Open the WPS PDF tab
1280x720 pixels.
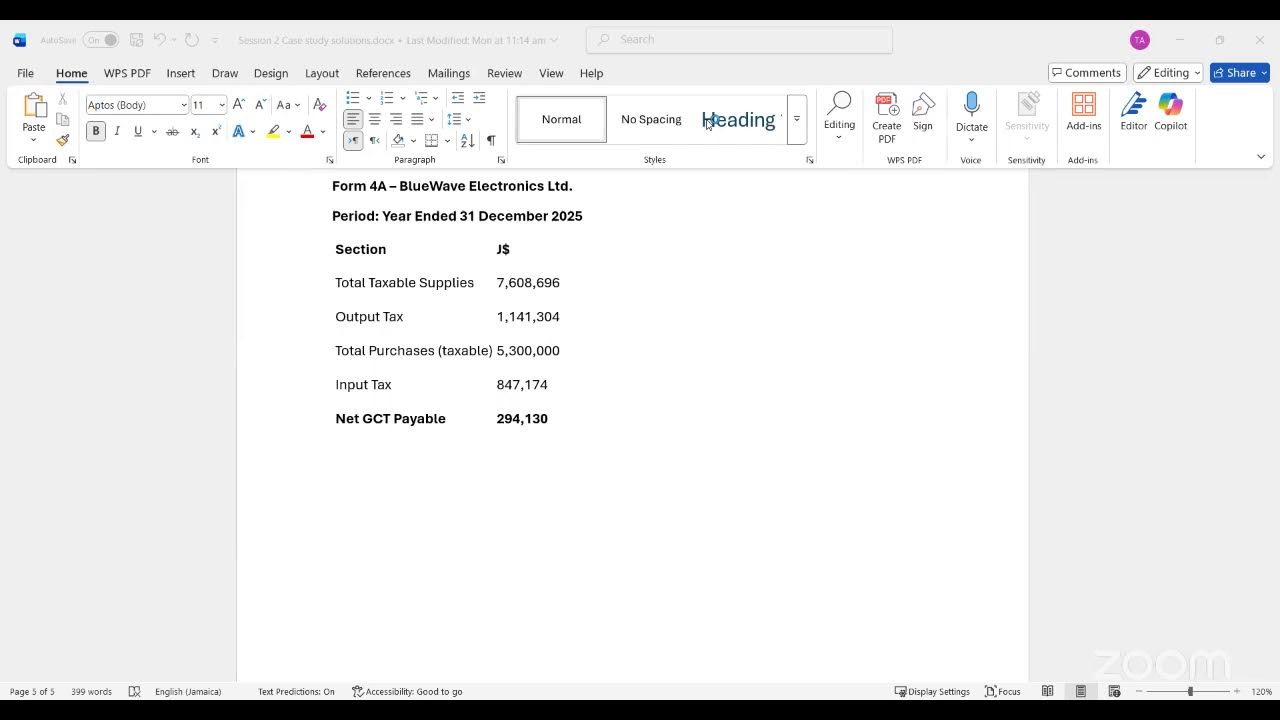[x=127, y=73]
